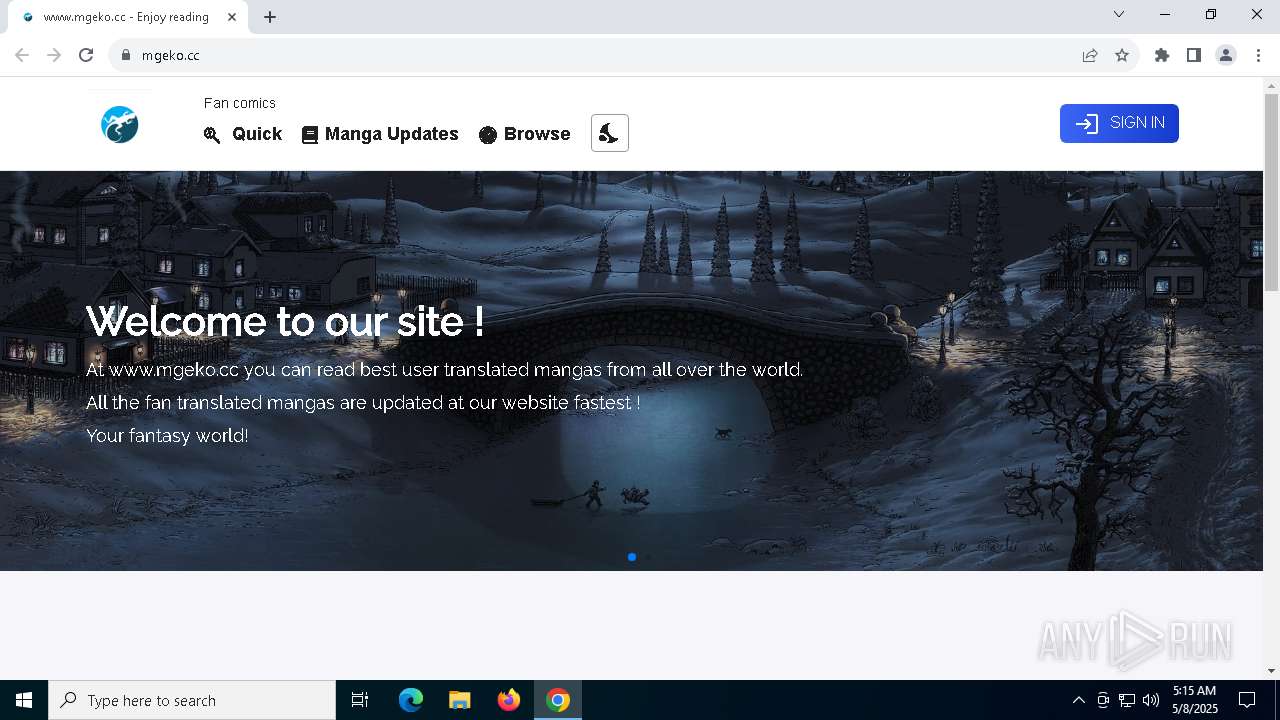Reload the current page
The image size is (1280, 720).
(x=86, y=55)
